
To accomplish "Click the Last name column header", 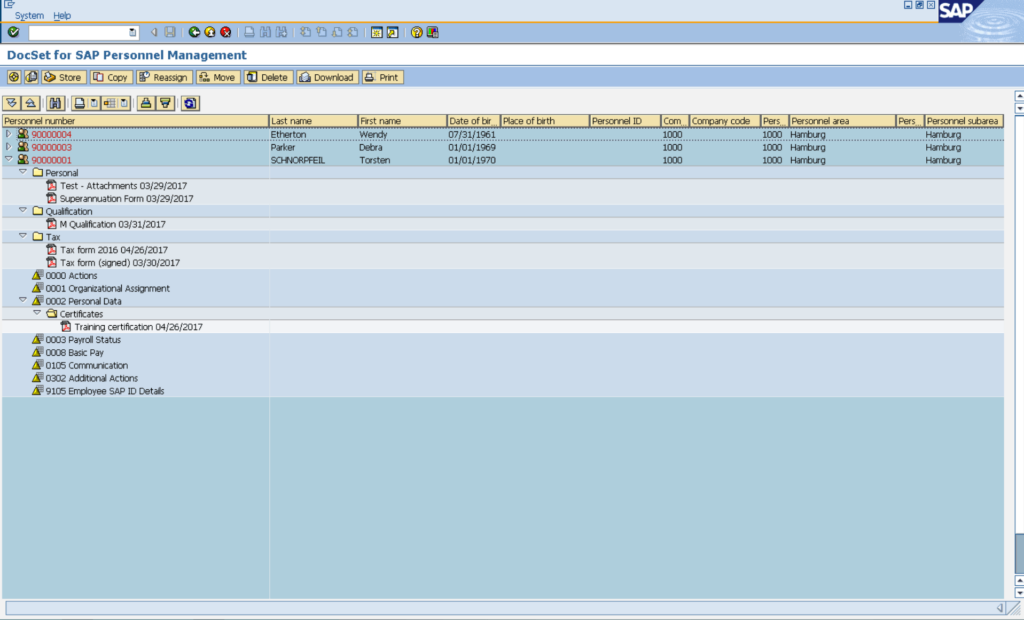I will coord(312,121).
